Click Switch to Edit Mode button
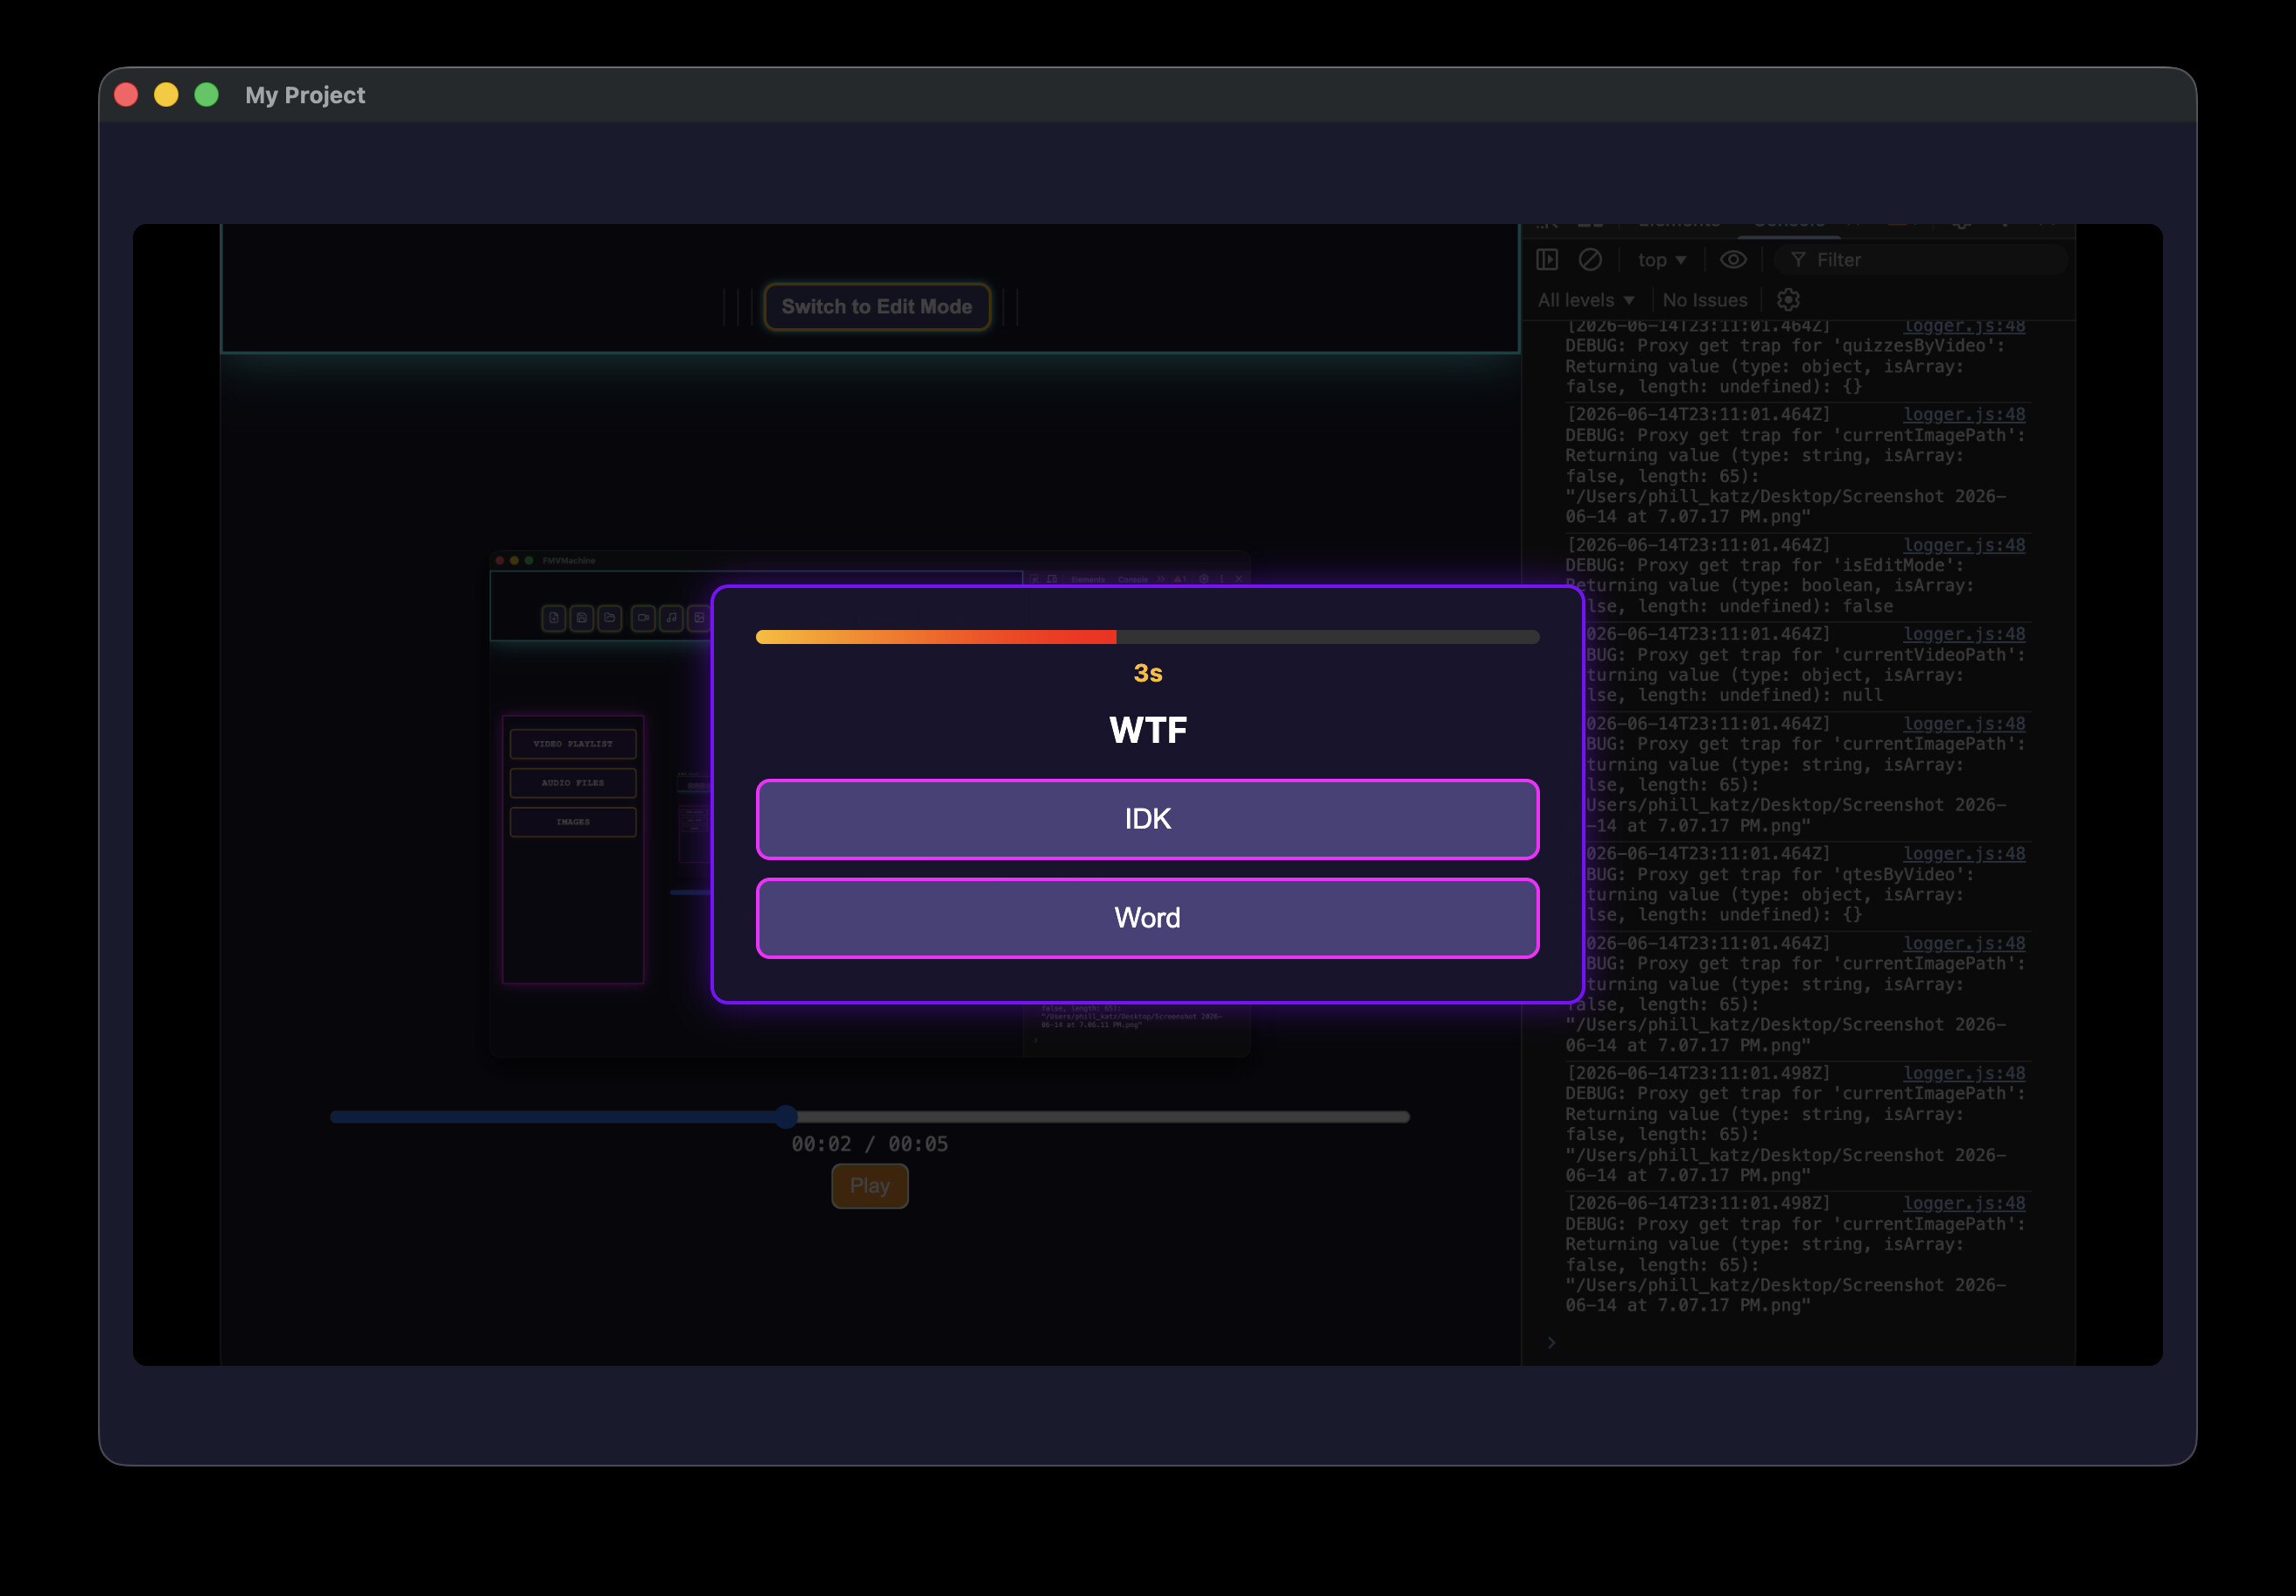Viewport: 2296px width, 1596px height. 877,307
